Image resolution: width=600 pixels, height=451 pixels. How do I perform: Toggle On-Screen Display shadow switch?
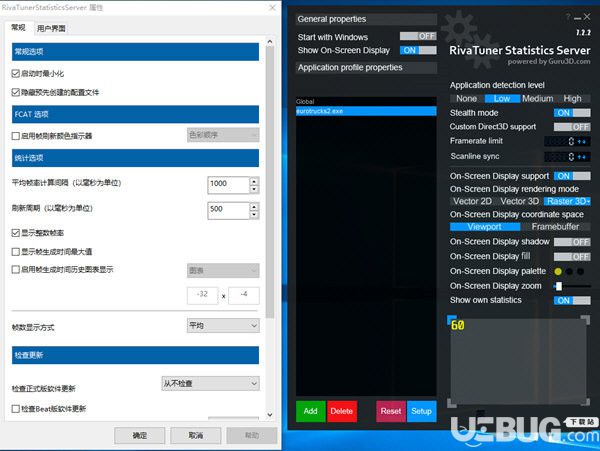tap(572, 242)
